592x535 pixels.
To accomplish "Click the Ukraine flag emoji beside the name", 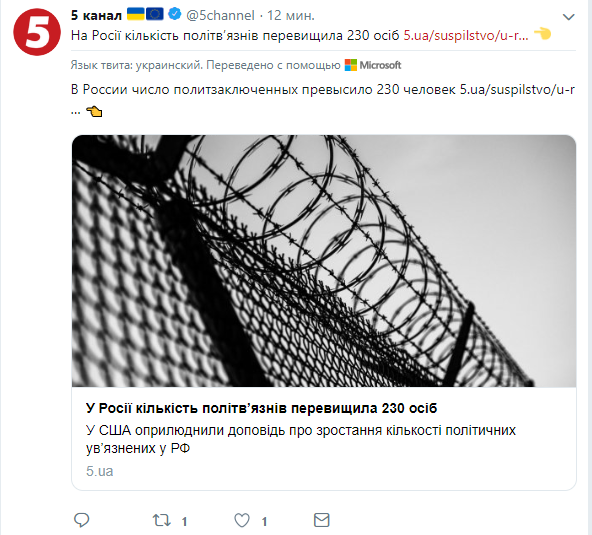I will pyautogui.click(x=136, y=14).
